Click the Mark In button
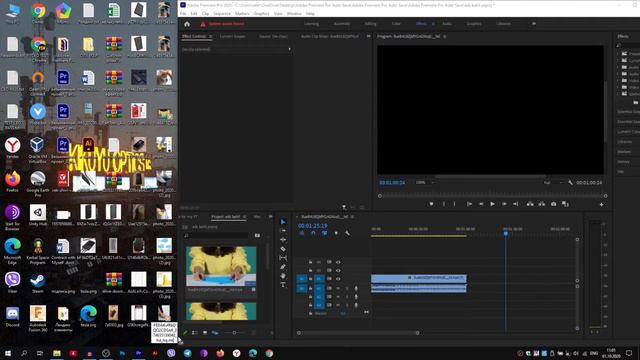The width and height of the screenshot is (640, 360). point(444,204)
